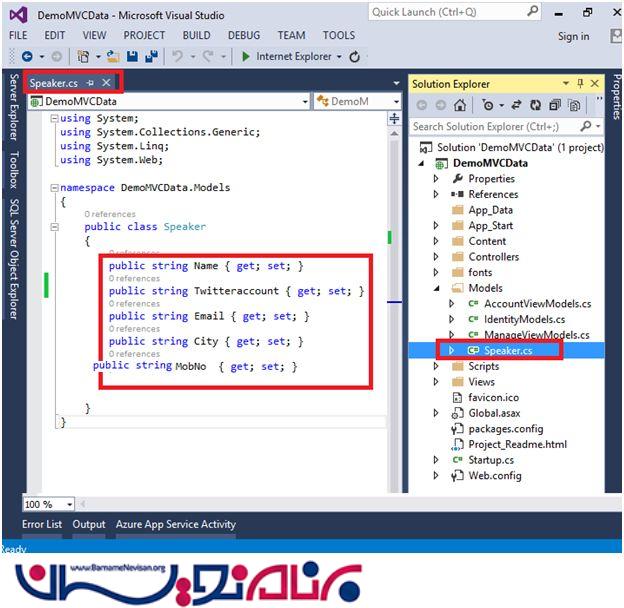Toggle the pin on Speaker.cs tab
This screenshot has width=624, height=608.
90,83
